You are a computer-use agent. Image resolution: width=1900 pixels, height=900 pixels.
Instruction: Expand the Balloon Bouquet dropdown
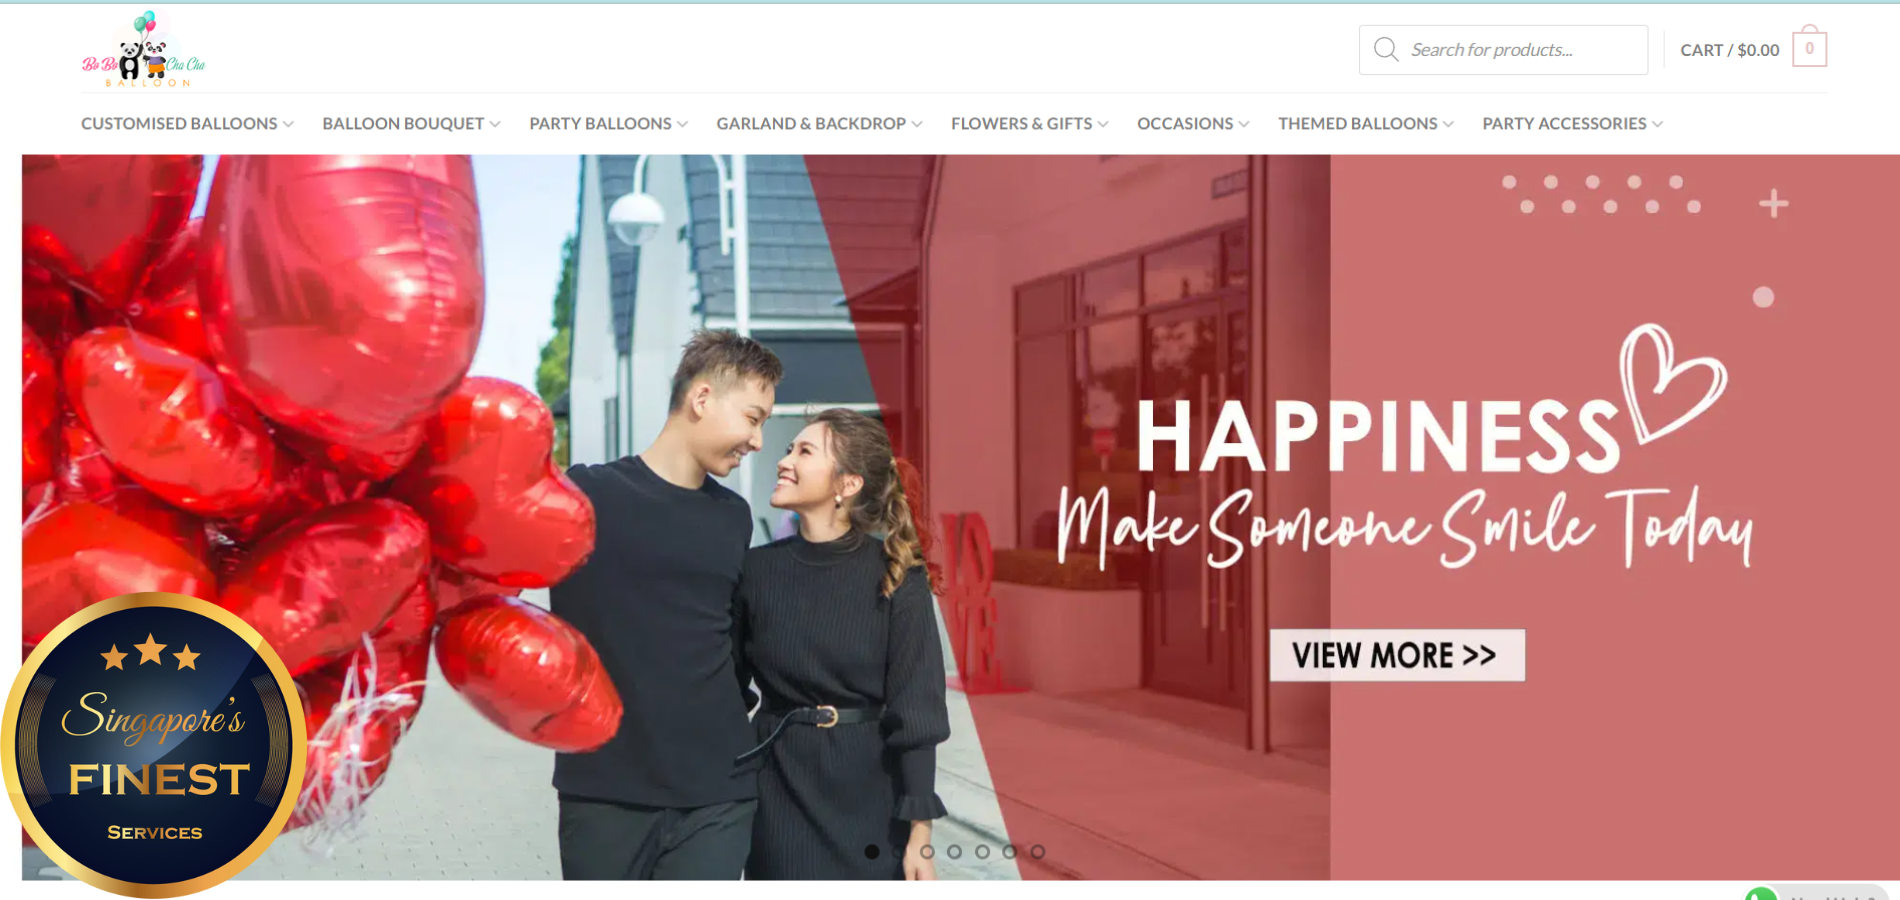(x=411, y=123)
